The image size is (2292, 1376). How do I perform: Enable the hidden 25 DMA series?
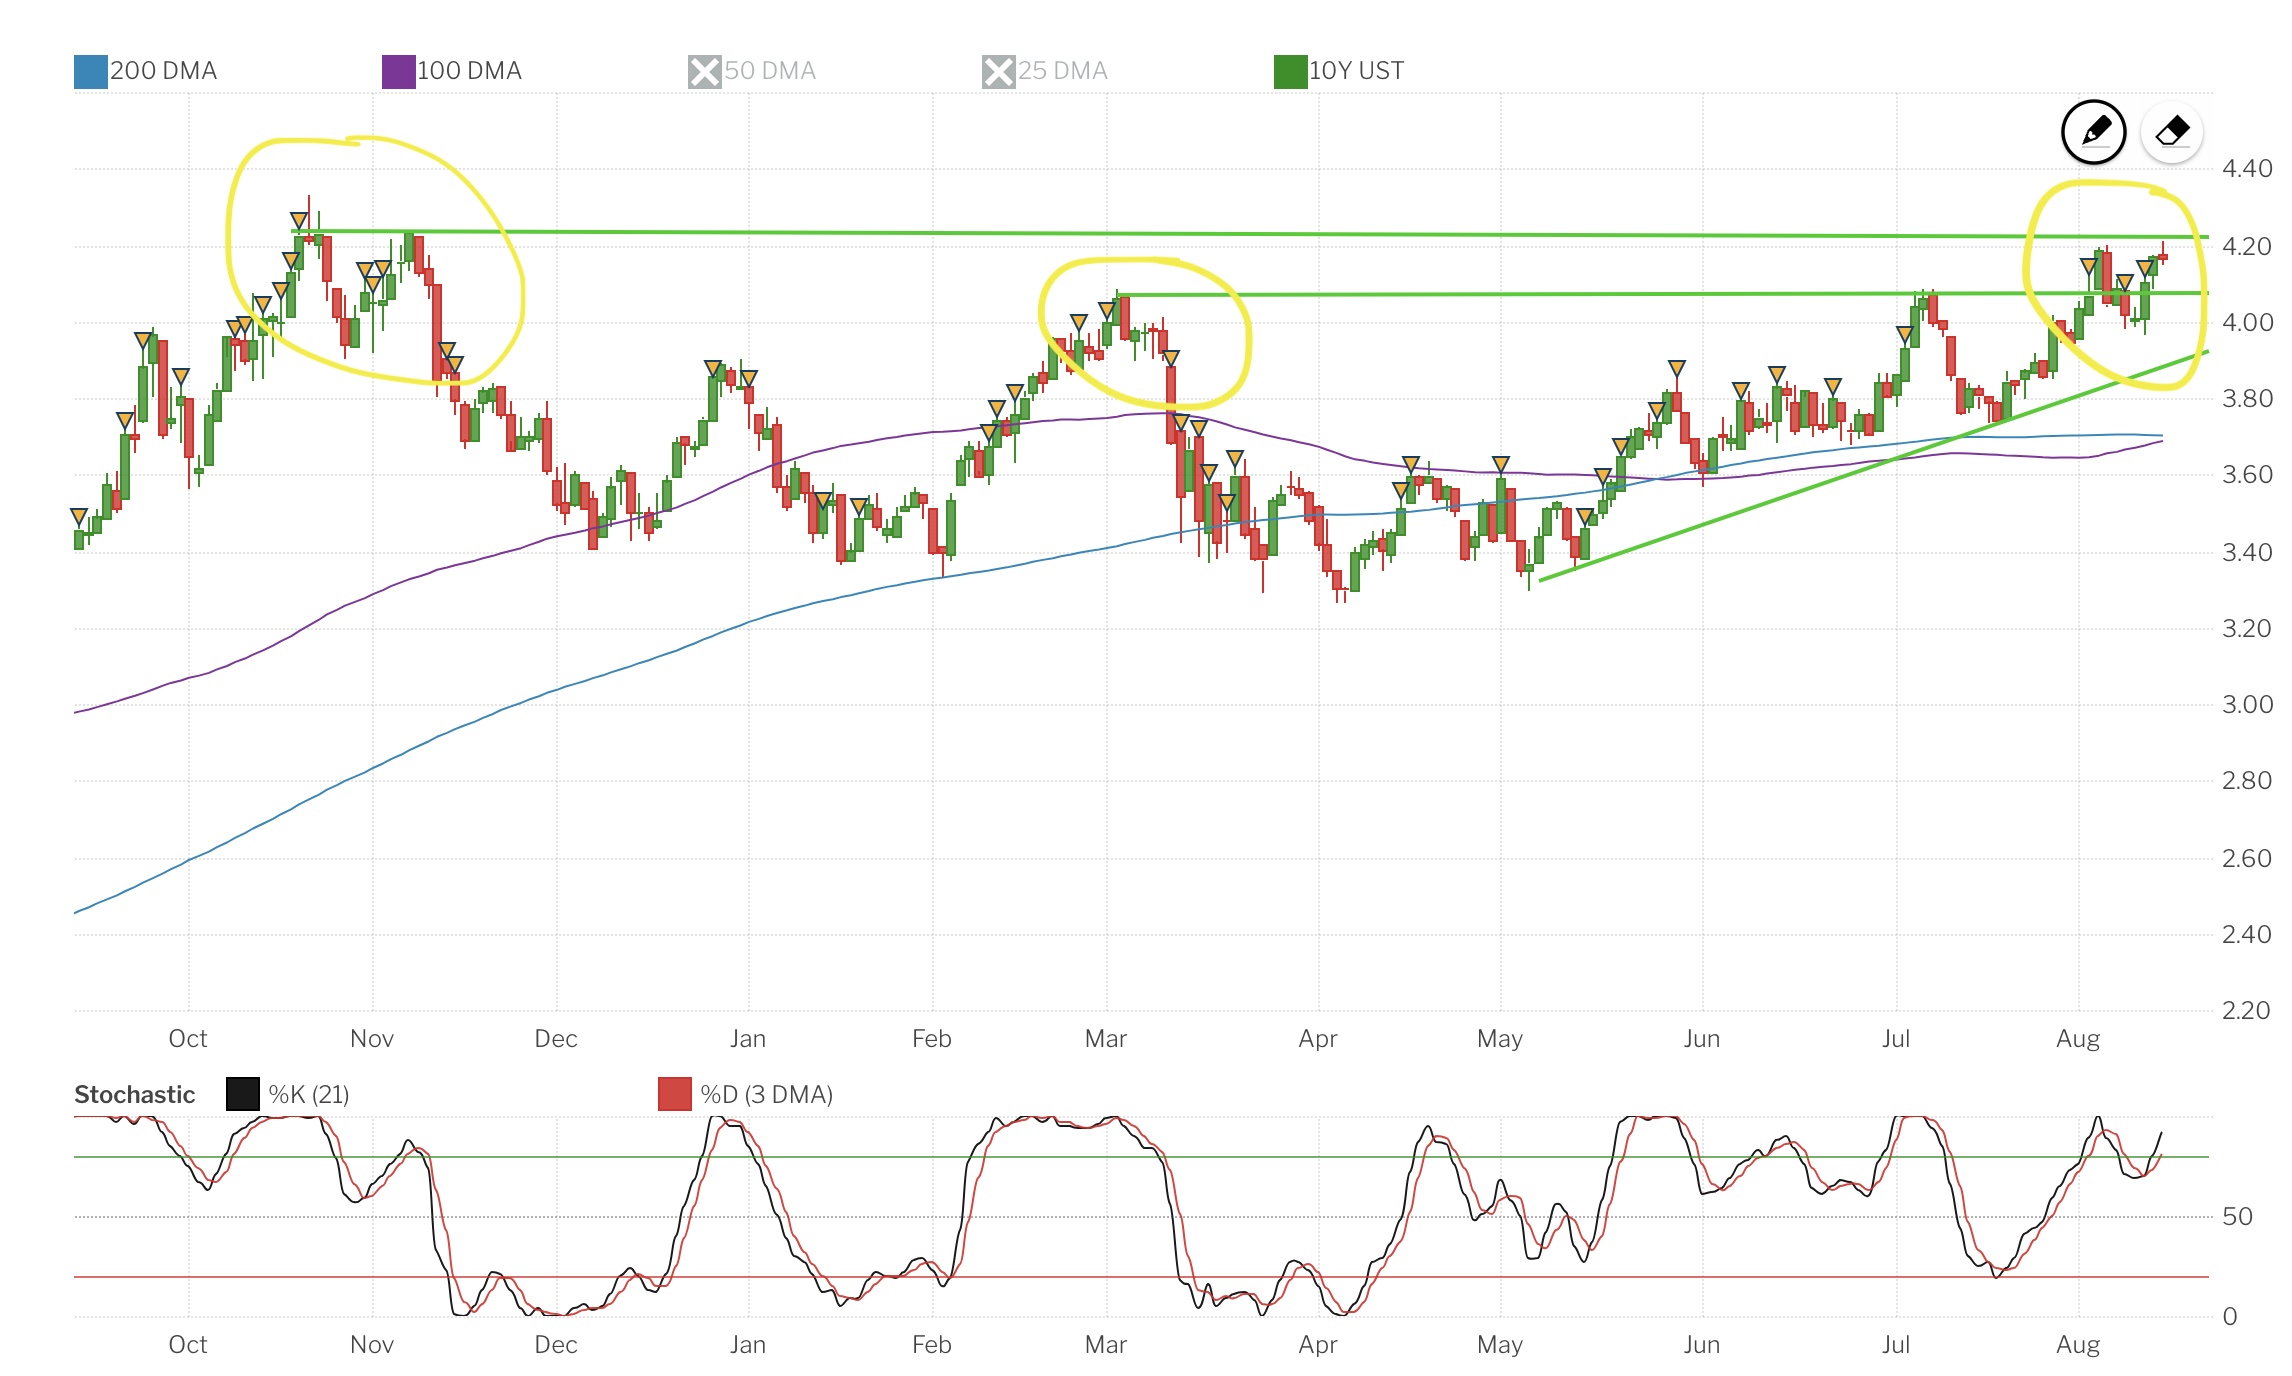point(999,72)
